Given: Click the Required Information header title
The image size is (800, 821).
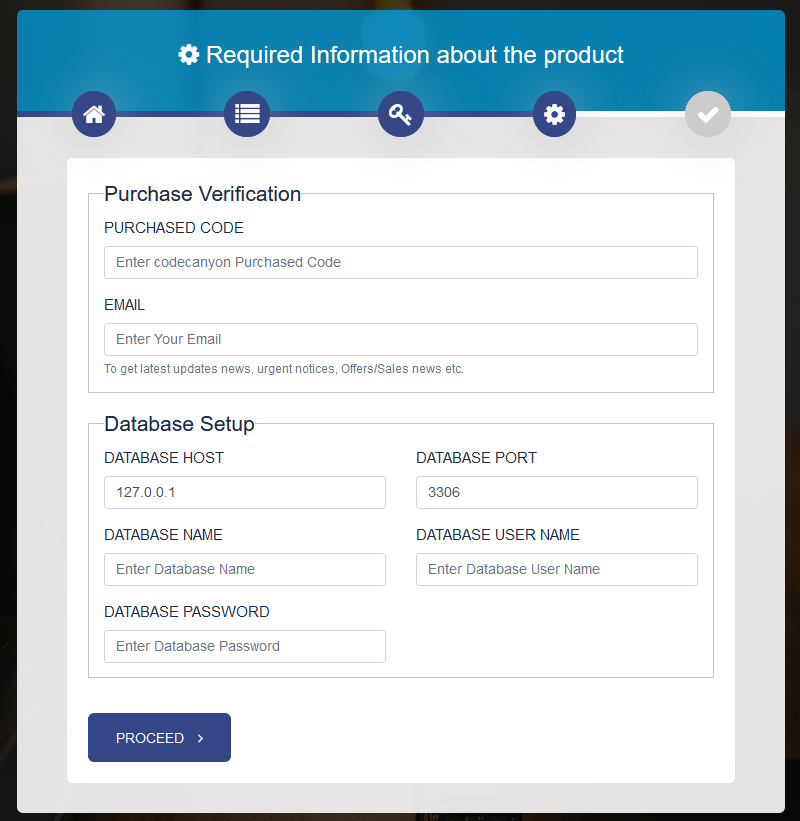Looking at the screenshot, I should (x=414, y=54).
